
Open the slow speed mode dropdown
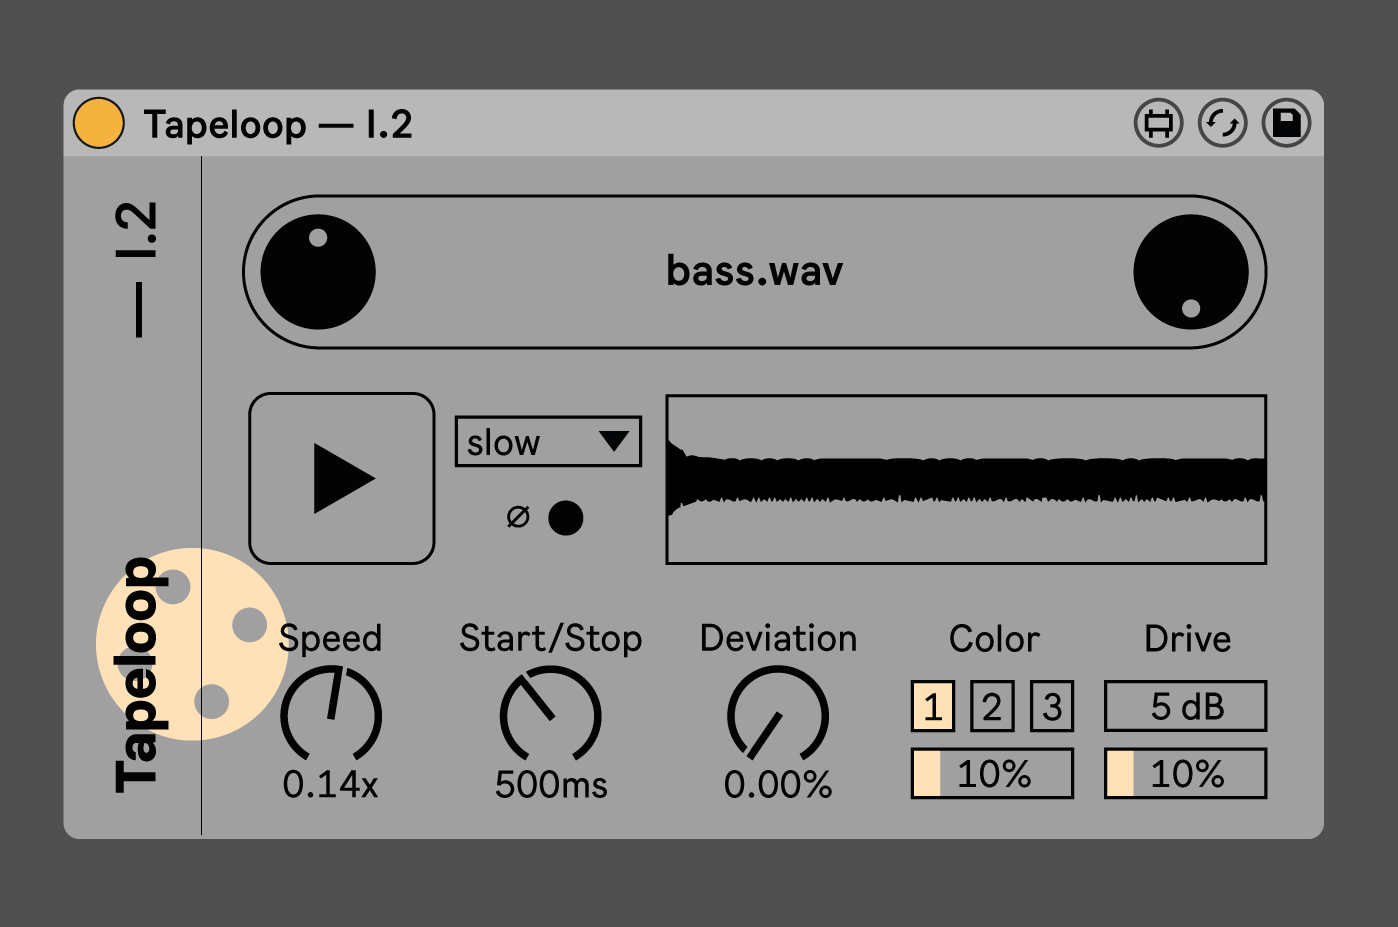point(548,442)
